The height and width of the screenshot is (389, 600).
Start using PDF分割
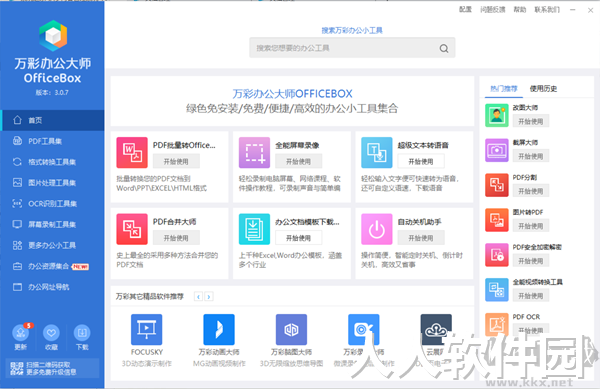[531, 191]
